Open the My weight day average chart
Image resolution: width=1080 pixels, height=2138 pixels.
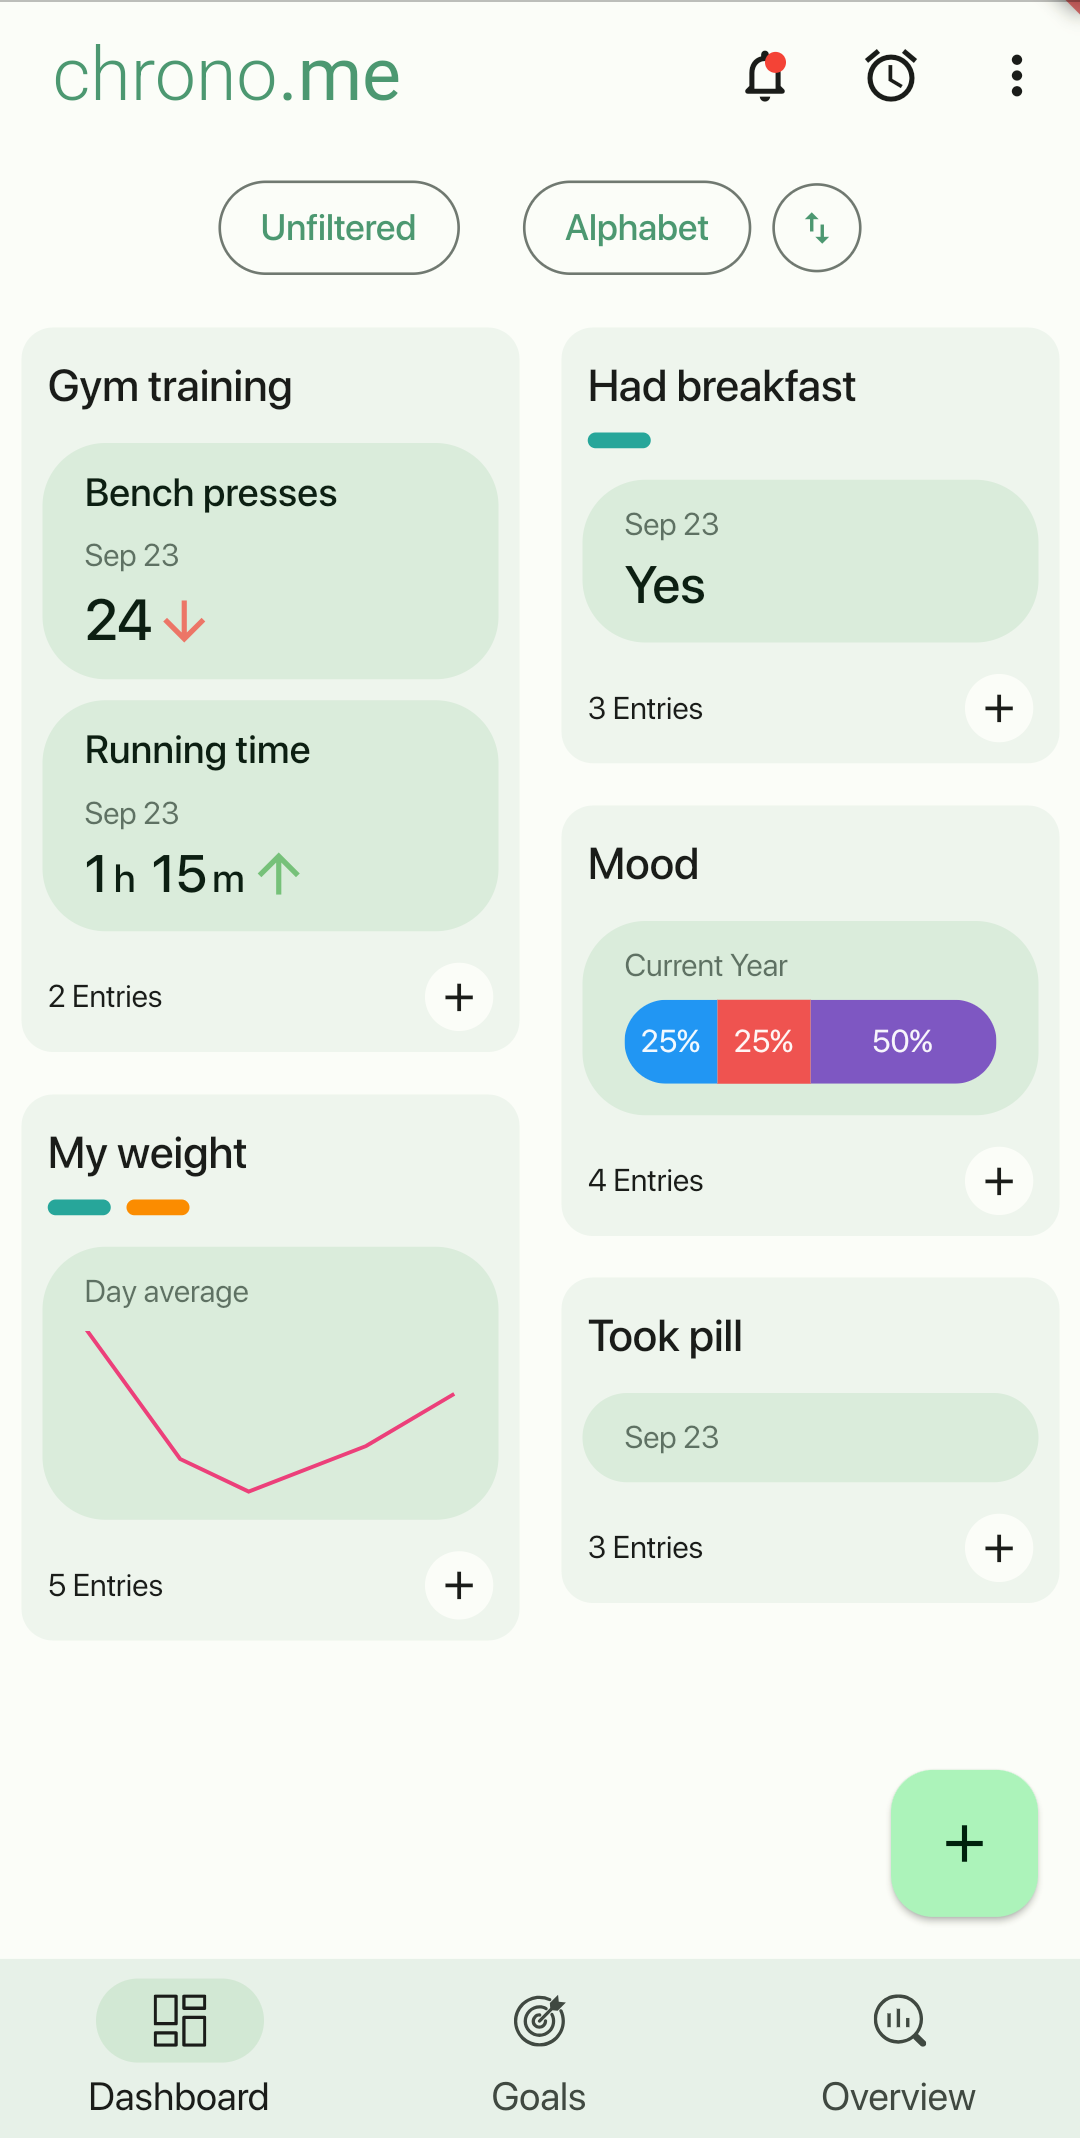click(x=270, y=1383)
